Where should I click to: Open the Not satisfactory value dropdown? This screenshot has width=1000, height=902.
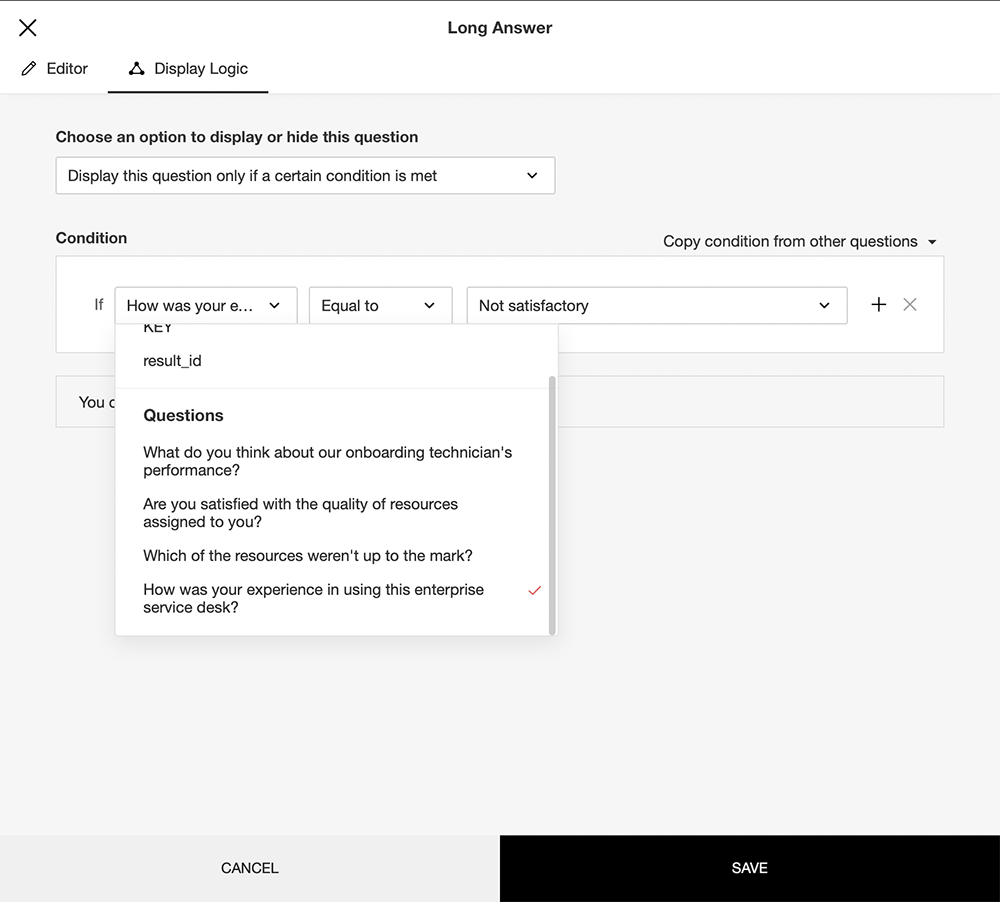(657, 306)
